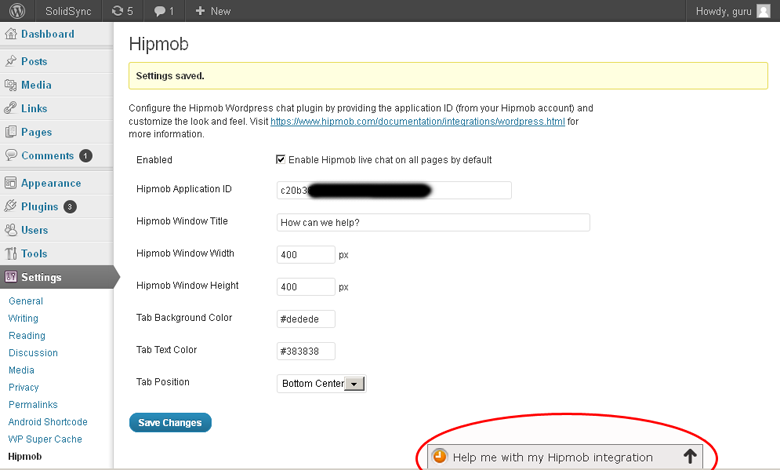Click the Hipmob Window Height field
The image size is (780, 470).
[x=306, y=287]
